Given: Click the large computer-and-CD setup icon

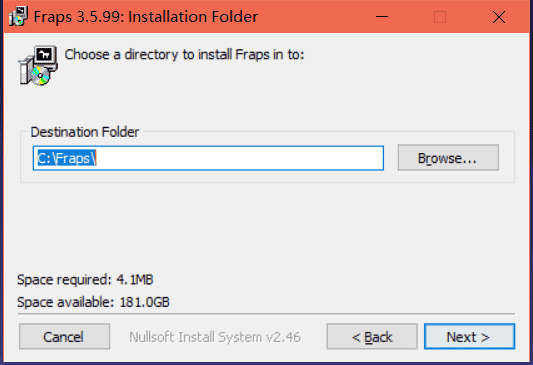Looking at the screenshot, I should point(38,65).
